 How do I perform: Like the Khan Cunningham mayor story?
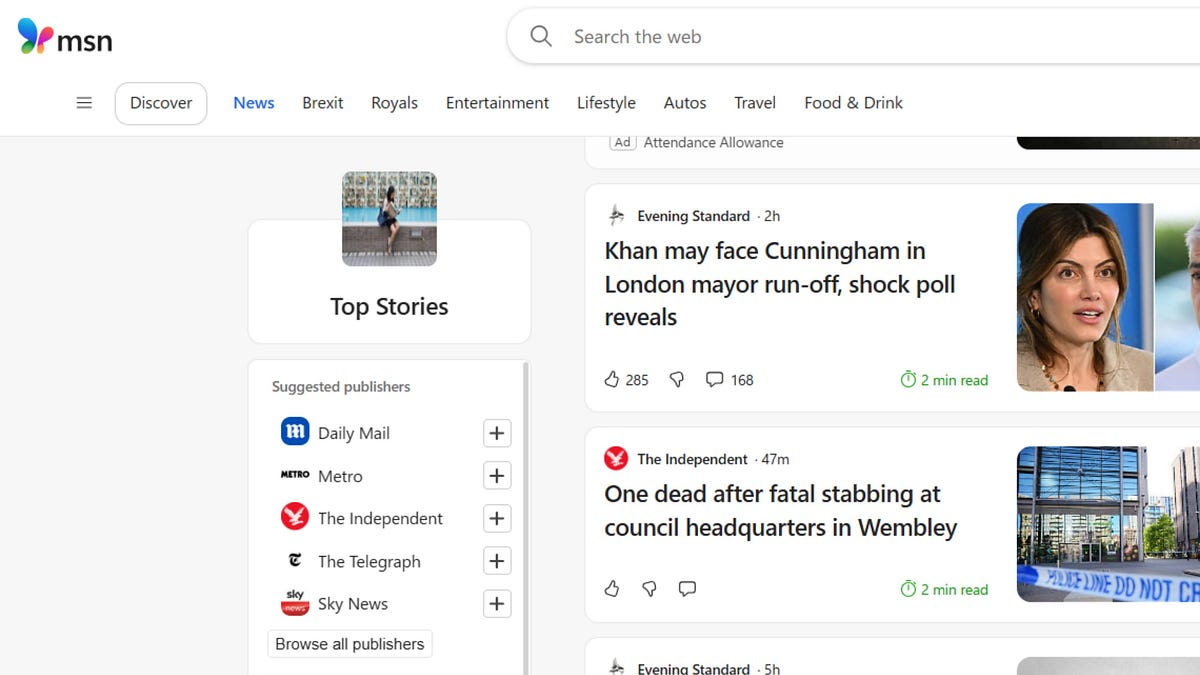point(612,379)
